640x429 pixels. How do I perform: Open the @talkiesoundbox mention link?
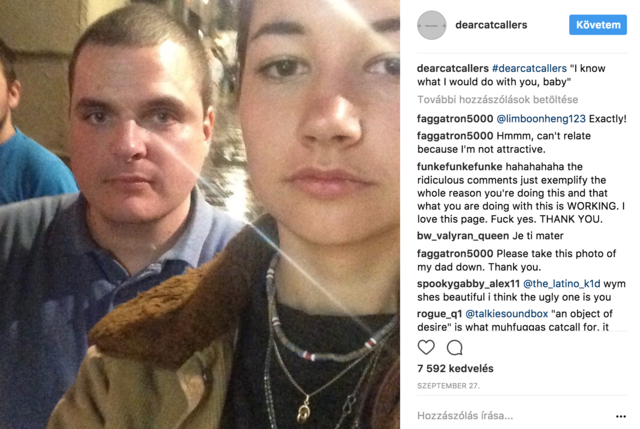click(507, 314)
